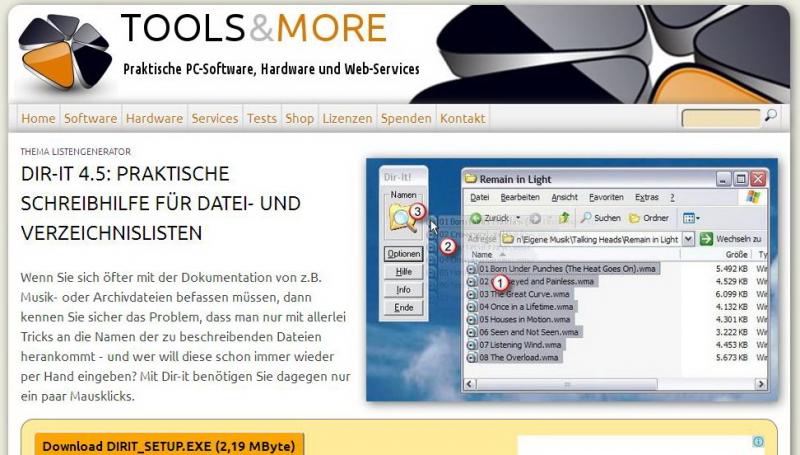Open the Bearbeiten menu in Explorer
This screenshot has width=800, height=455.
(520, 197)
